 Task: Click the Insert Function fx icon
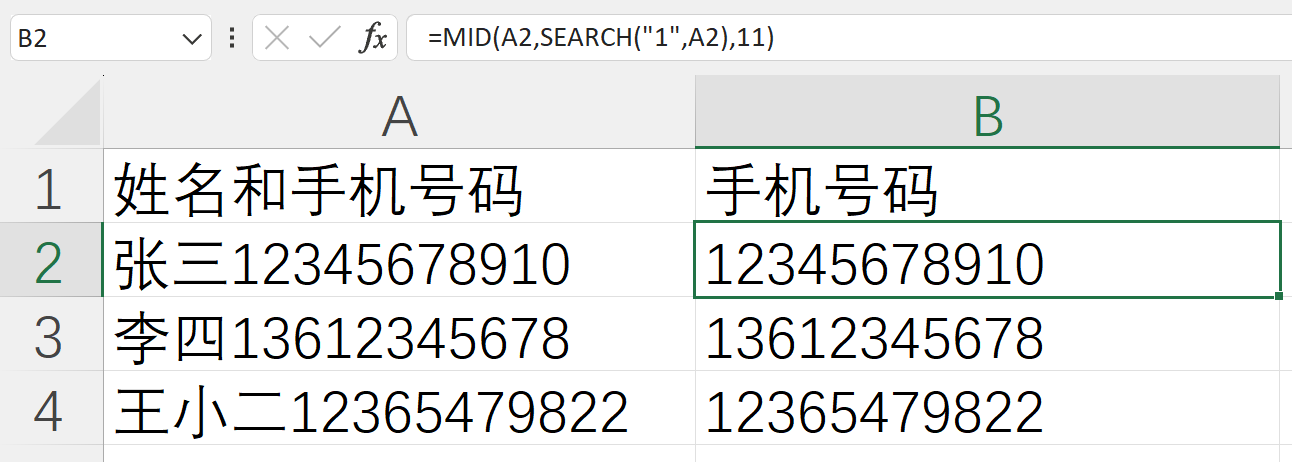(x=373, y=39)
